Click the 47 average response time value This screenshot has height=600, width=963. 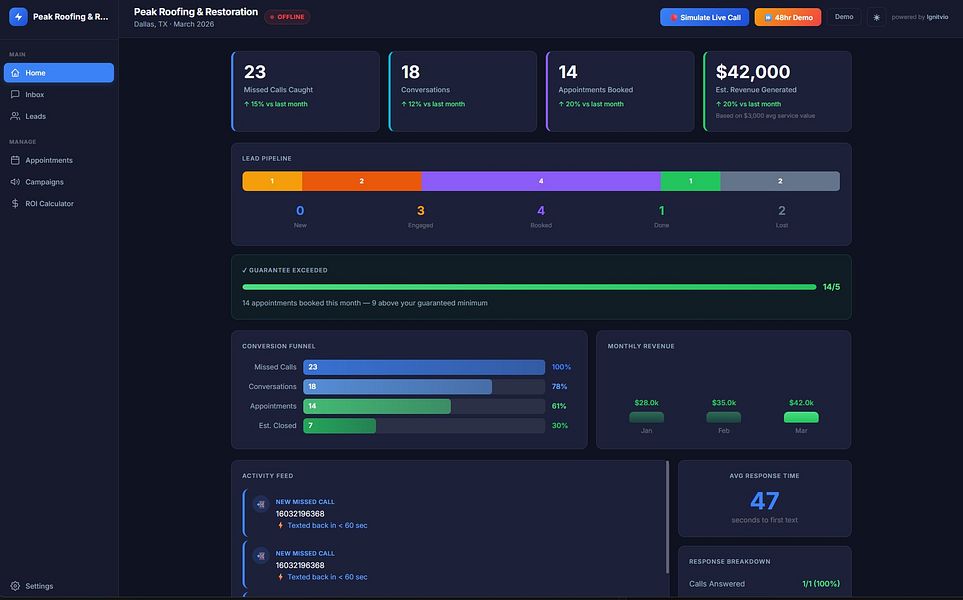click(765, 501)
